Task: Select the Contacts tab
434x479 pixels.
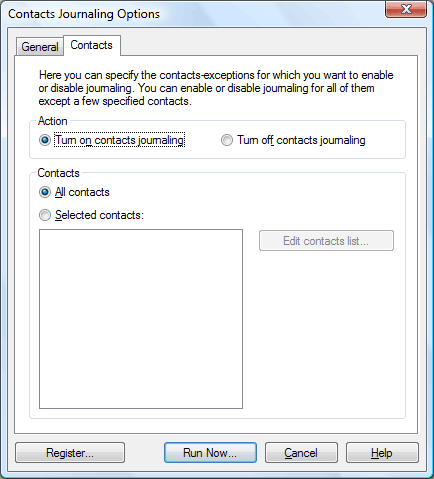Action: click(92, 45)
